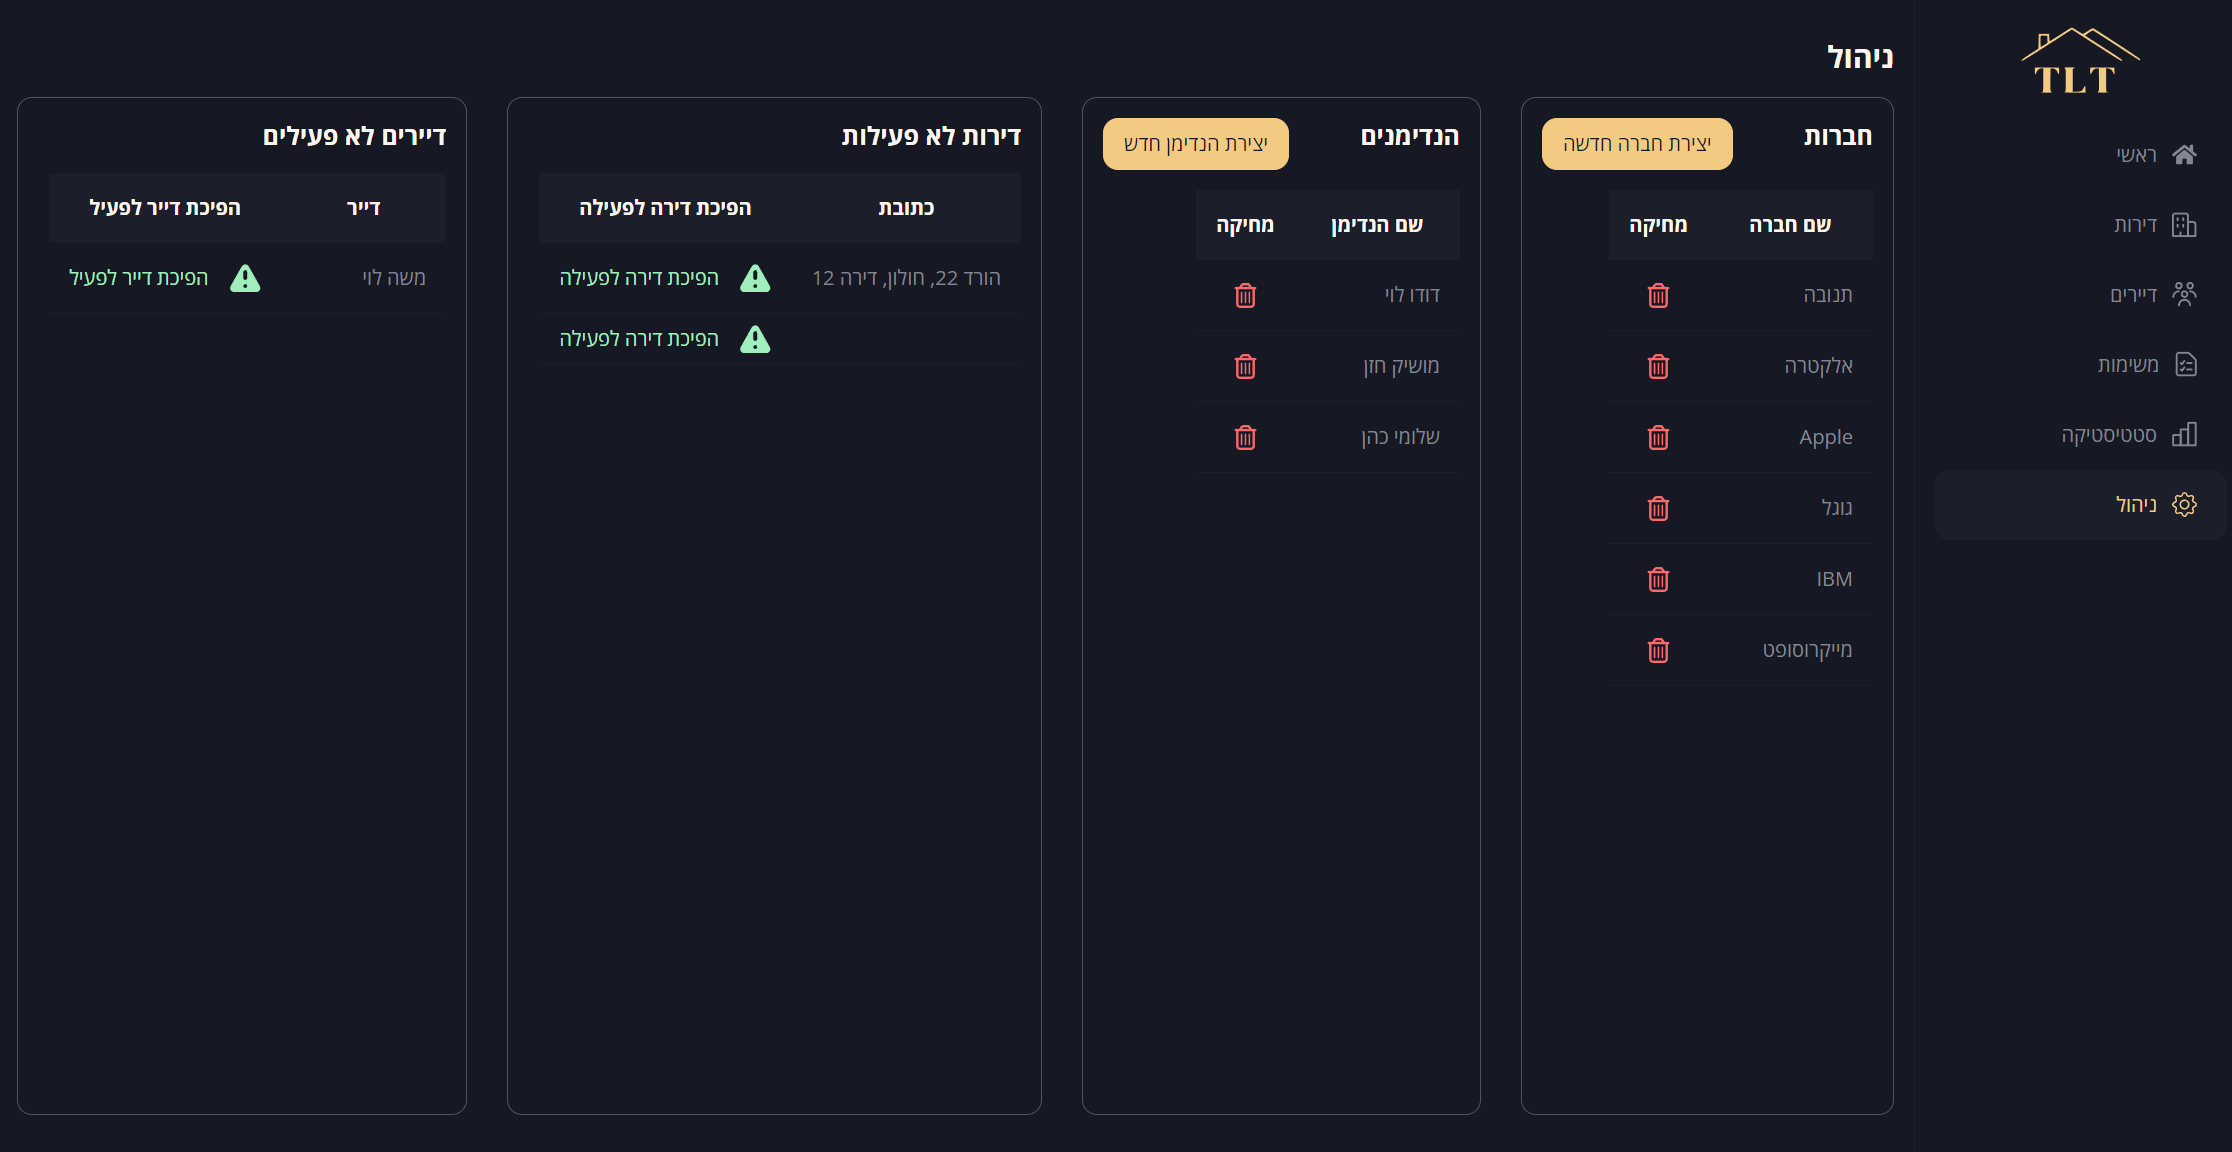Open the דירות menu item
2232x1152 pixels.
click(2080, 225)
